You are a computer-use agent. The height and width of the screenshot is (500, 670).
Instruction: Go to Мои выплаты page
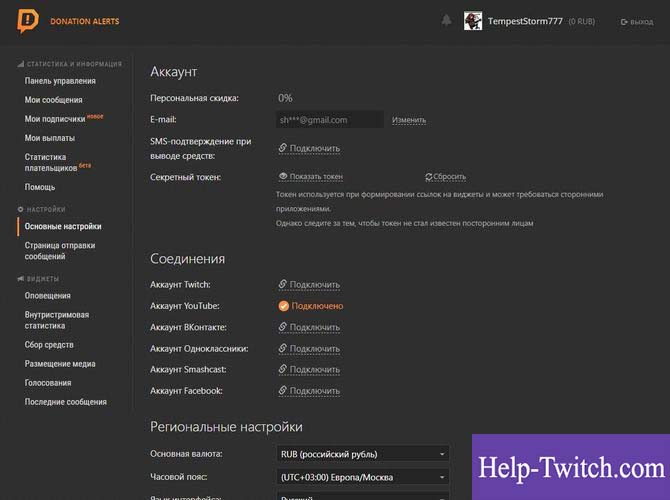[x=49, y=138]
